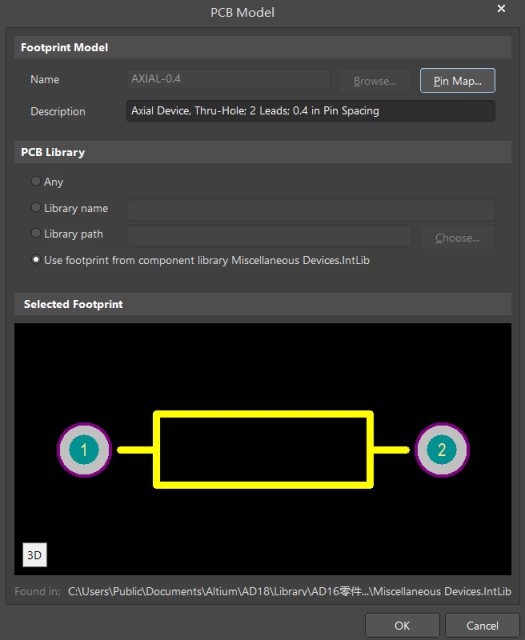
Task: Click the Browse footprint button
Action: coord(375,81)
